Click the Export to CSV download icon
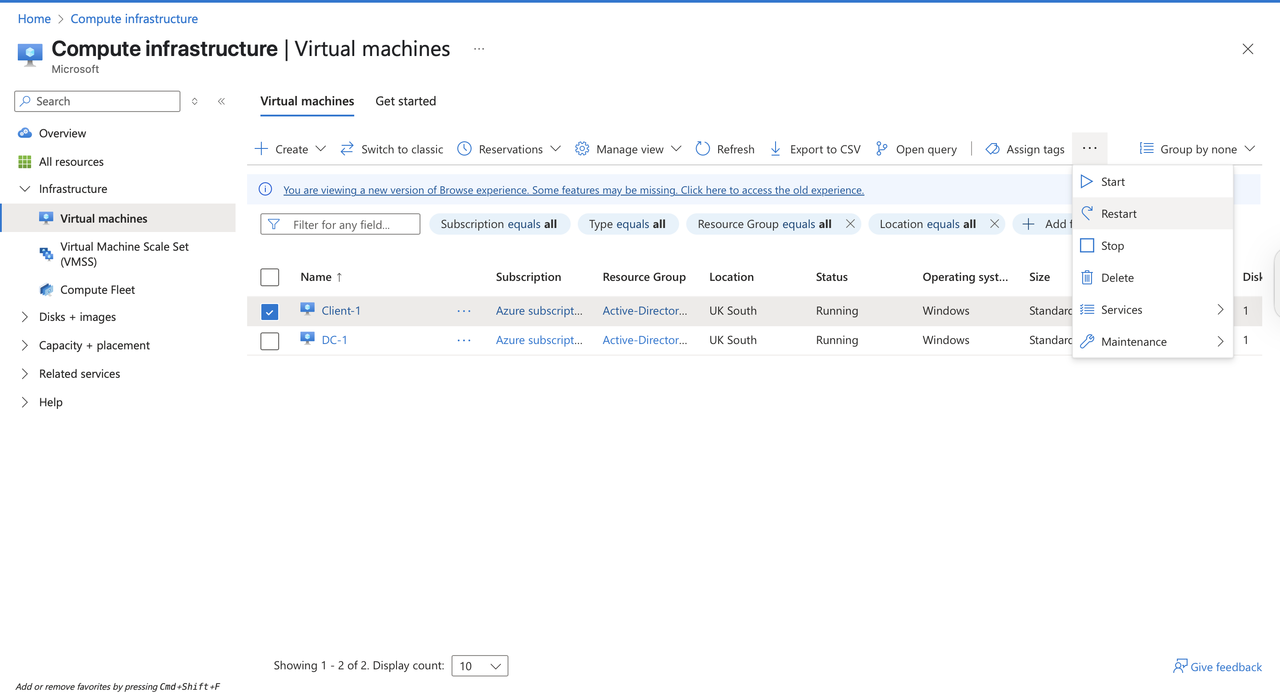This screenshot has height=696, width=1280. tap(775, 149)
